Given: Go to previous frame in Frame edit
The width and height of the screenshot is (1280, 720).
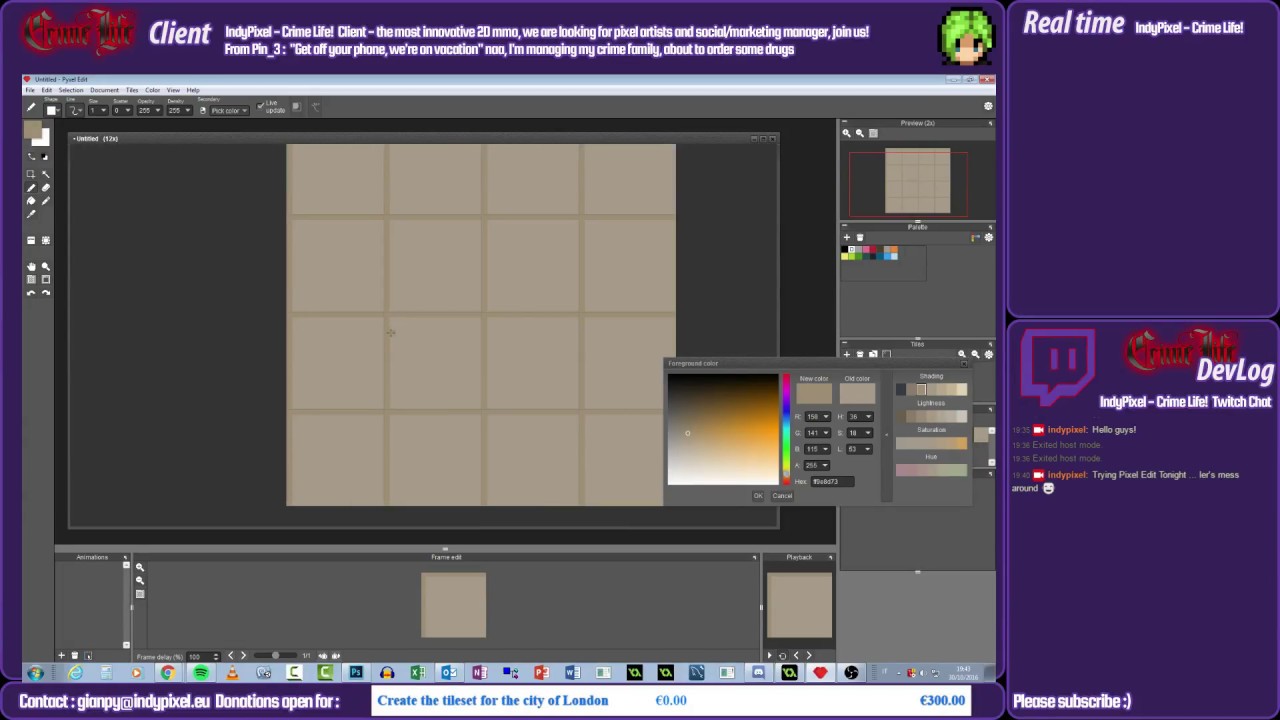Looking at the screenshot, I should tap(230, 655).
